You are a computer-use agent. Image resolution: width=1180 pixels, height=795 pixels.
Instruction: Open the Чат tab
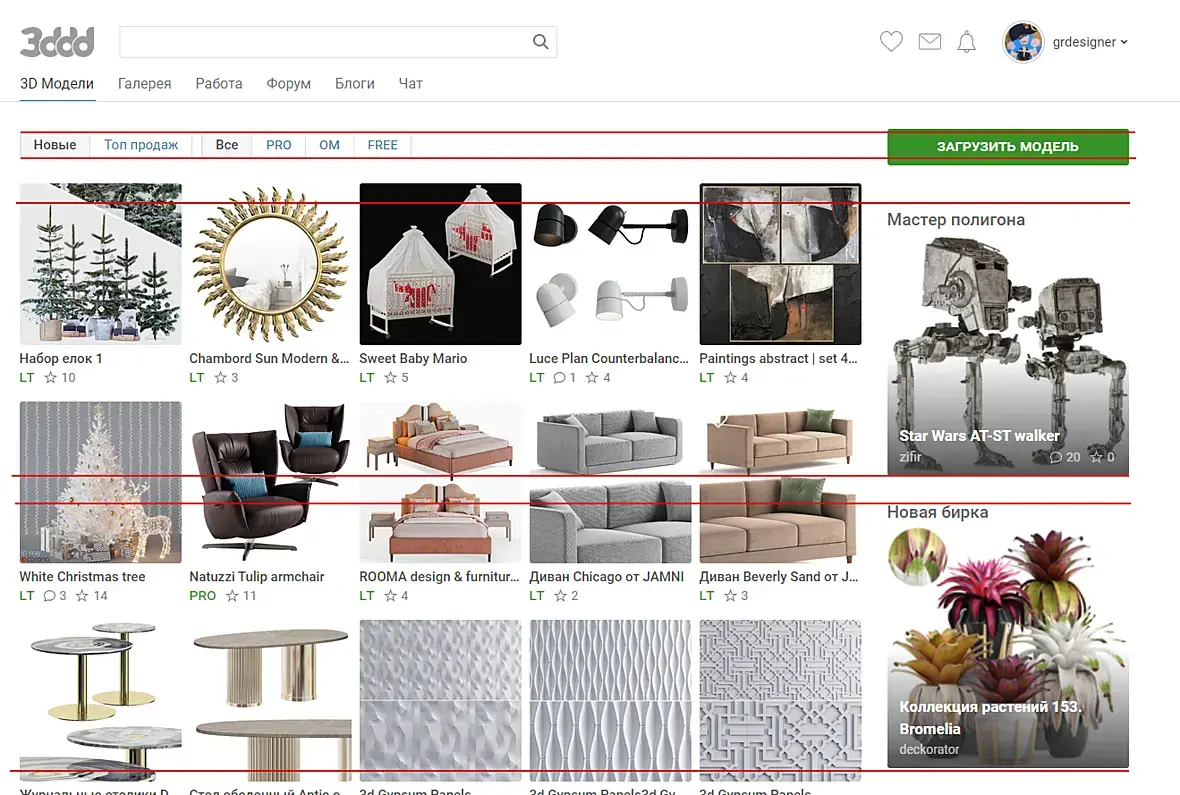410,84
